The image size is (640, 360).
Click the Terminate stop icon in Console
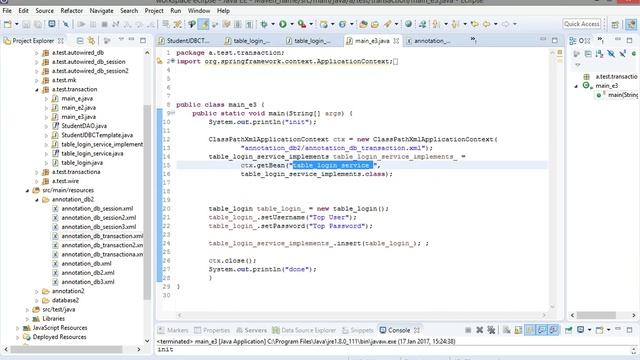coord(468,330)
